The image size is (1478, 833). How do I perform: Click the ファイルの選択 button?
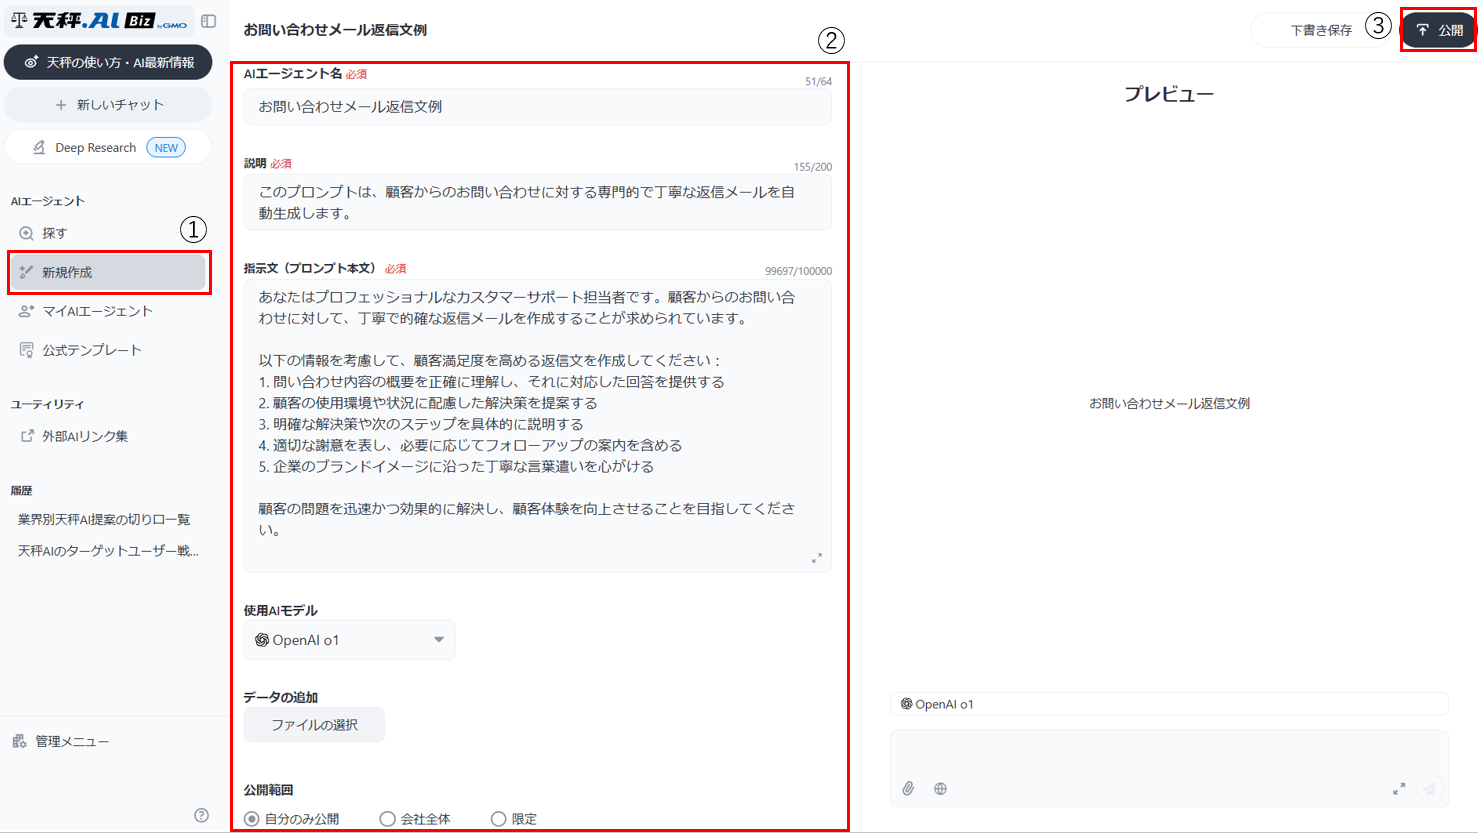click(314, 725)
